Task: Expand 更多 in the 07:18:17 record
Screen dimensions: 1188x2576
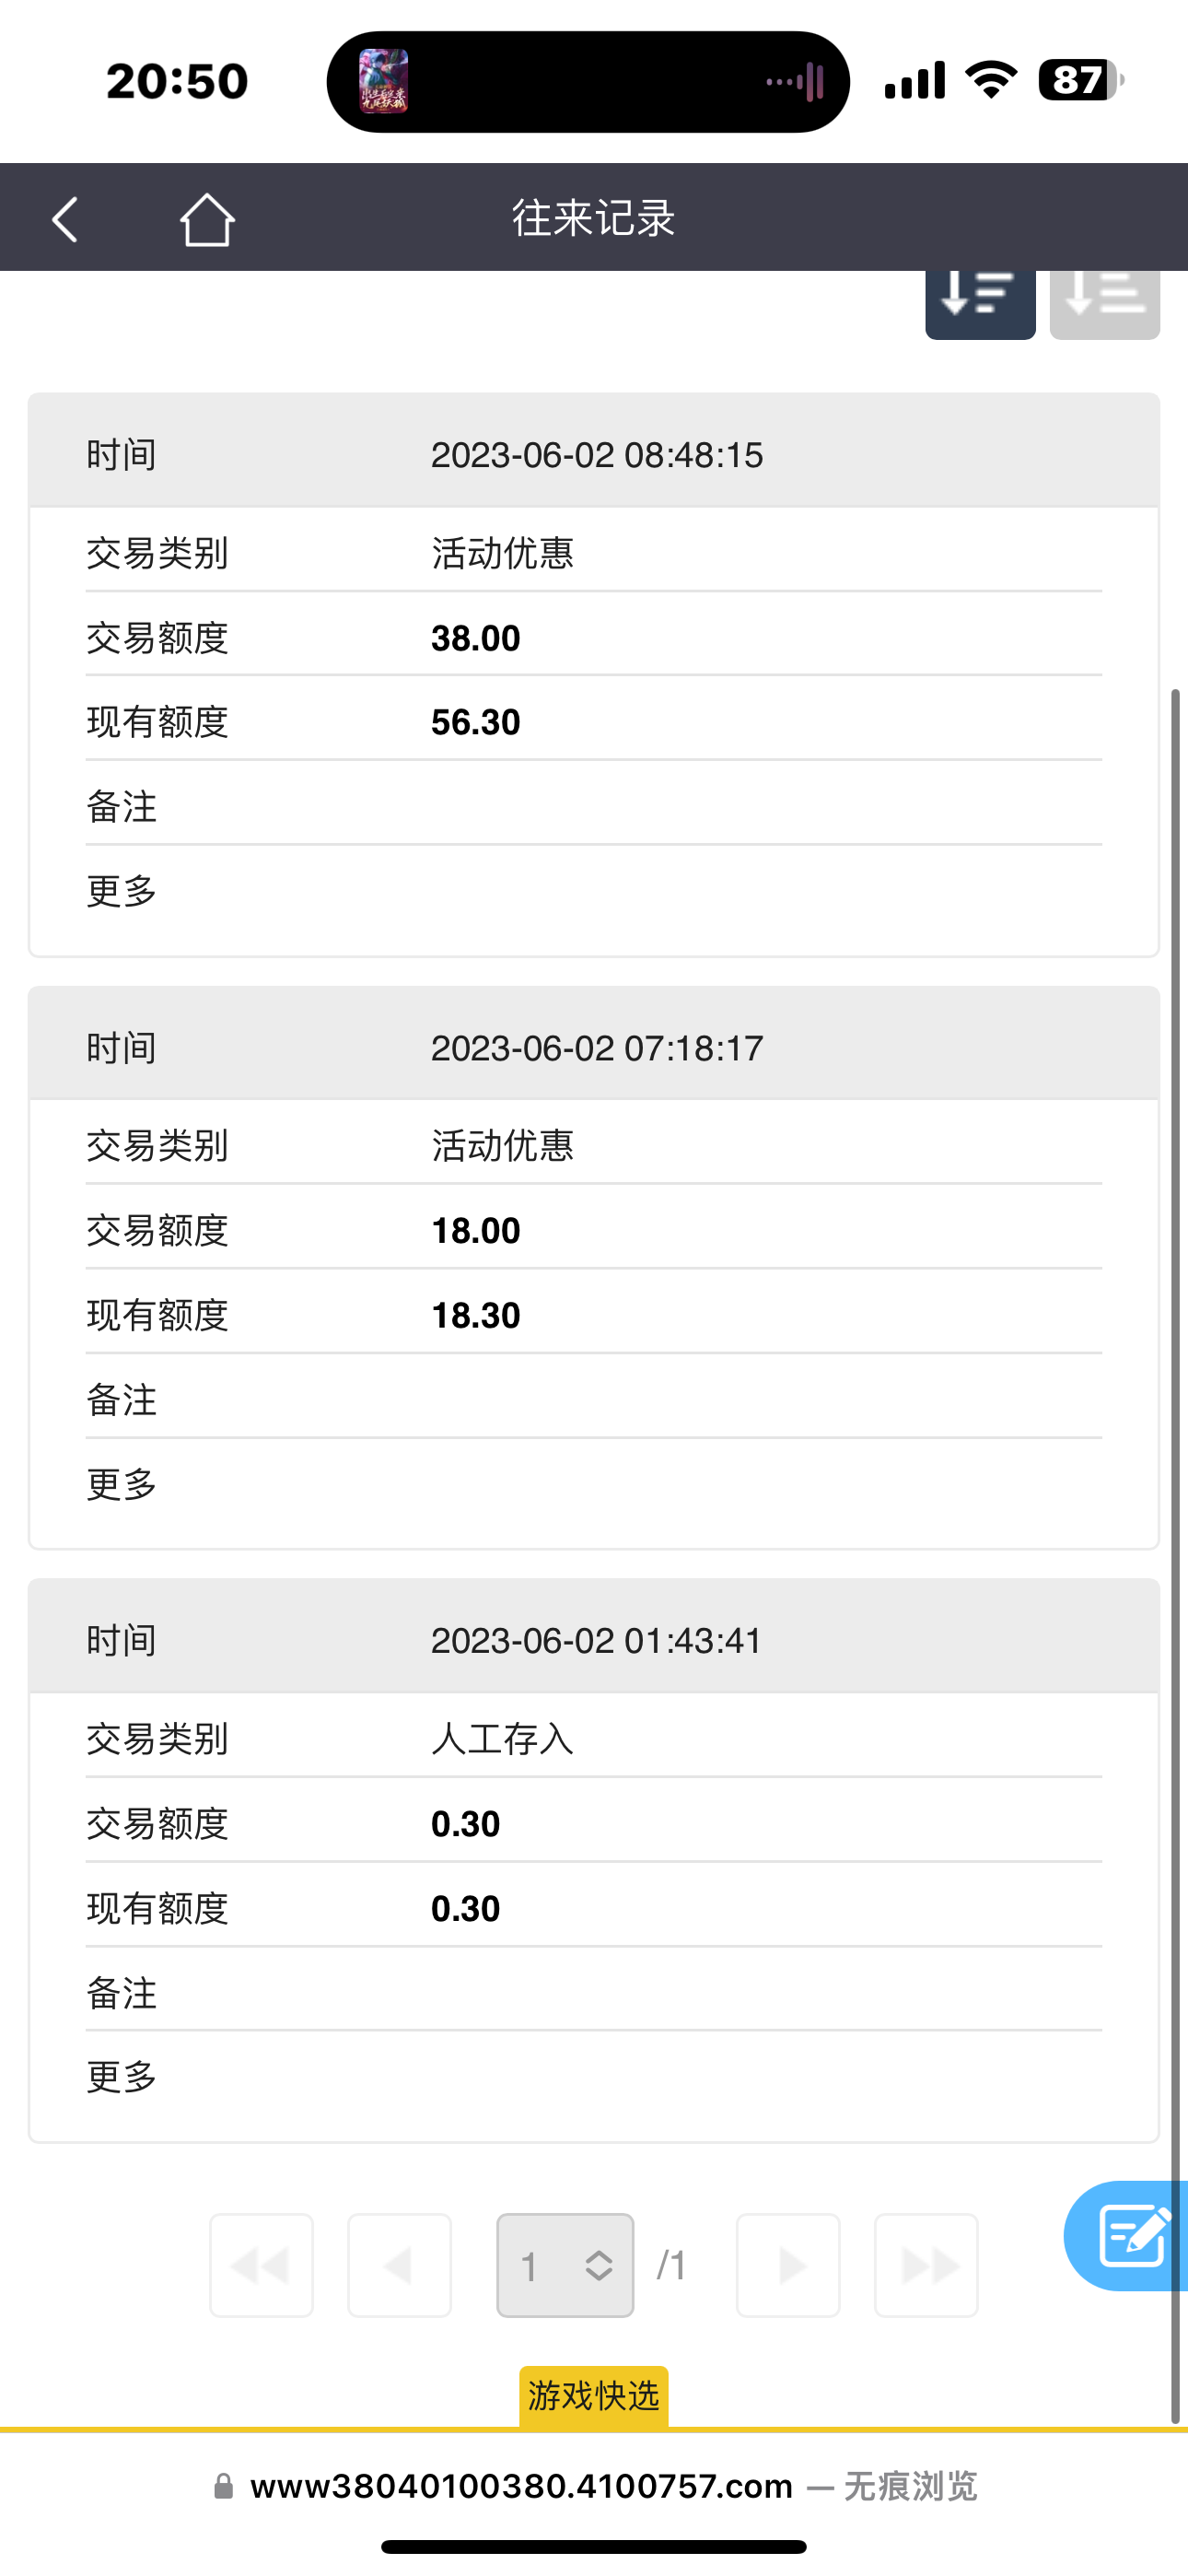Action: pyautogui.click(x=122, y=1484)
